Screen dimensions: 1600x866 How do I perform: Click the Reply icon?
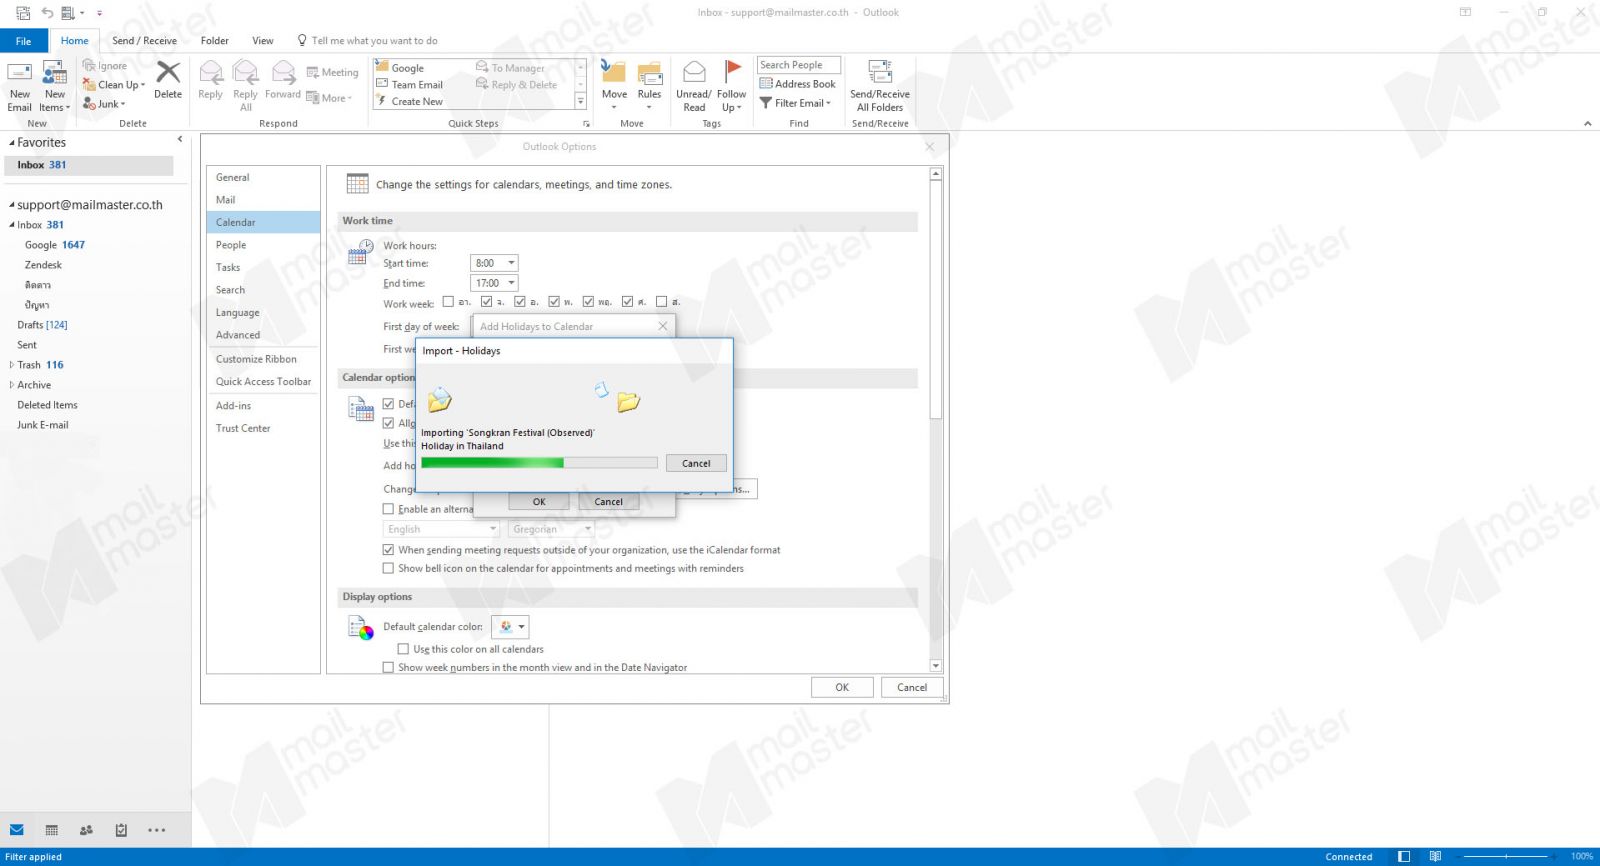(211, 72)
